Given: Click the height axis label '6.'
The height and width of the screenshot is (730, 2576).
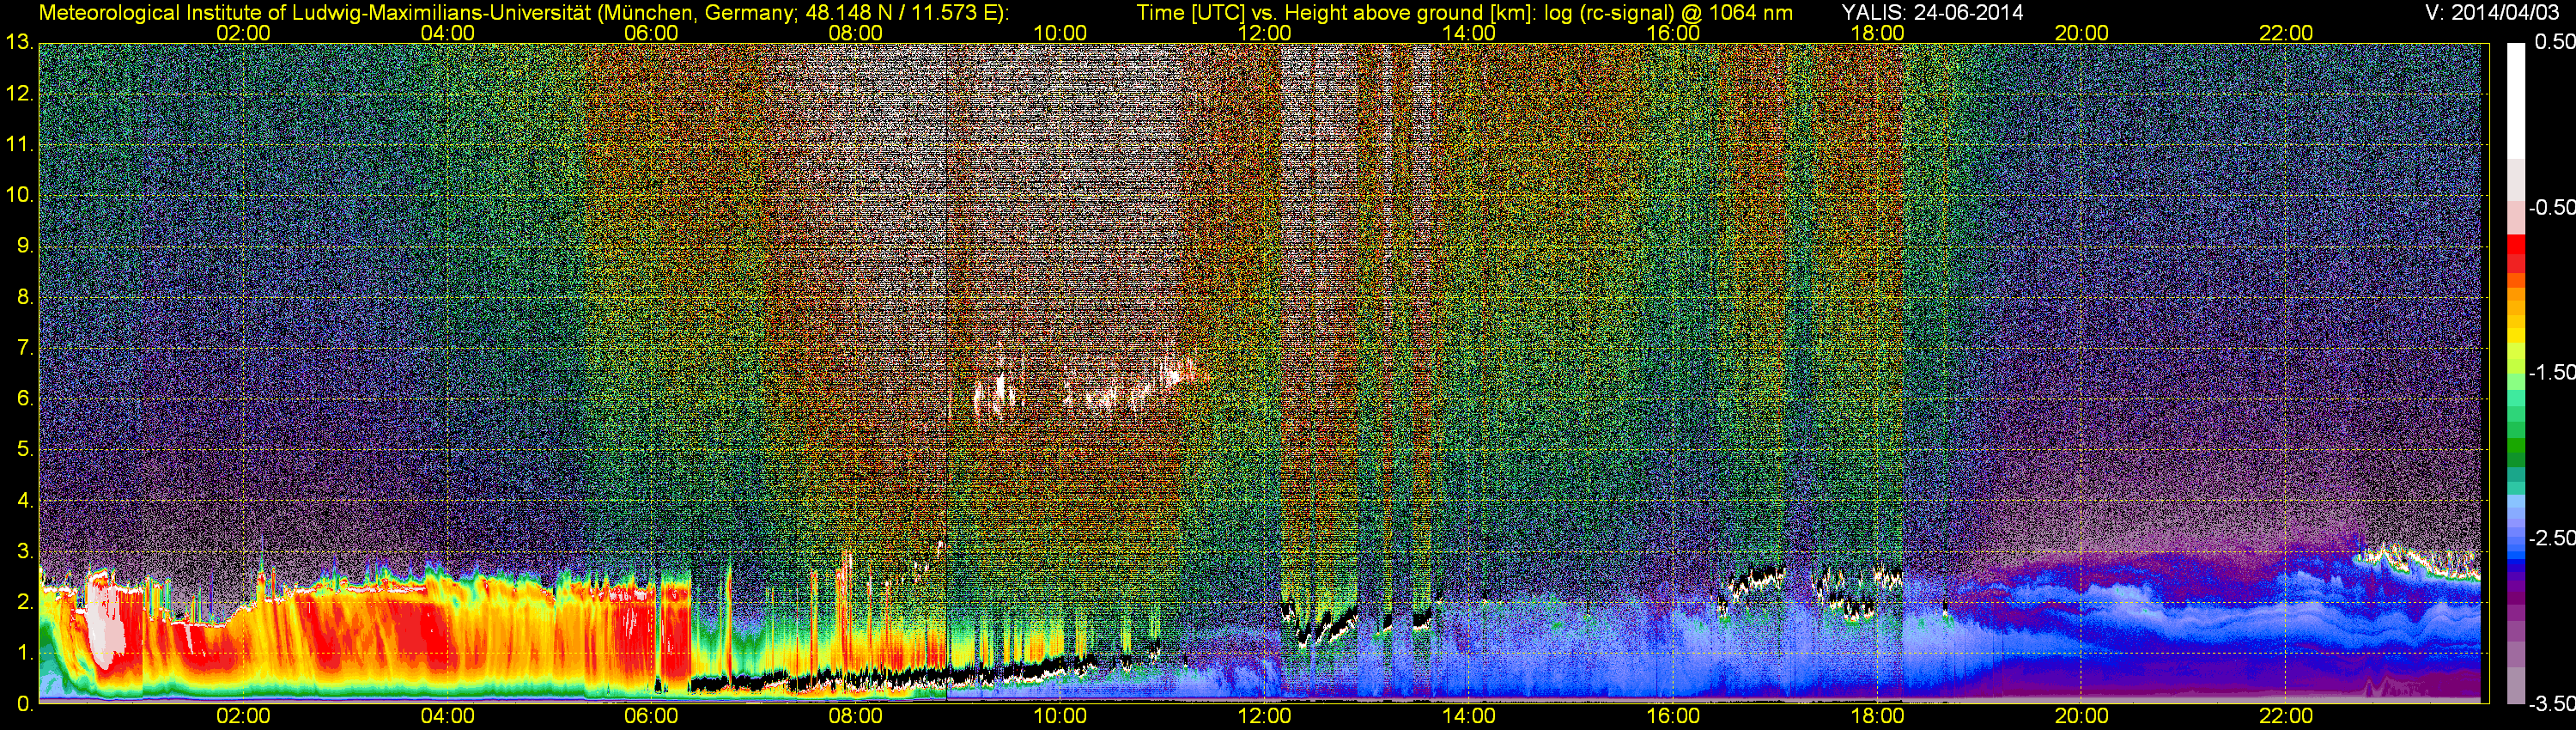Looking at the screenshot, I should [x=25, y=399].
